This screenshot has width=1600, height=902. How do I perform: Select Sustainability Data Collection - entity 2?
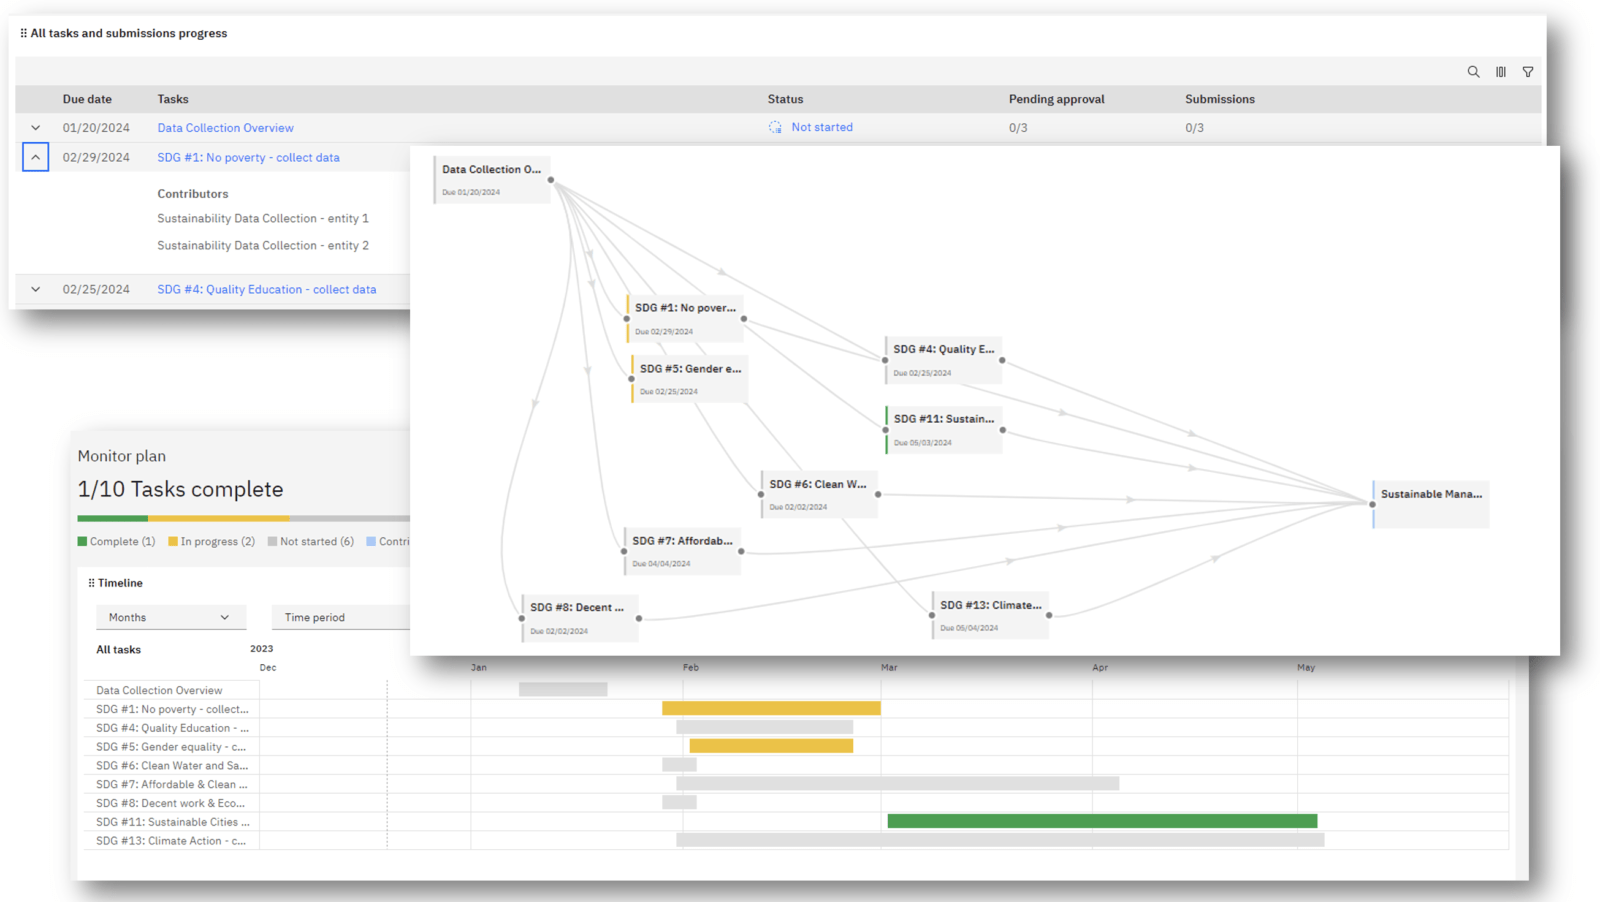(263, 245)
